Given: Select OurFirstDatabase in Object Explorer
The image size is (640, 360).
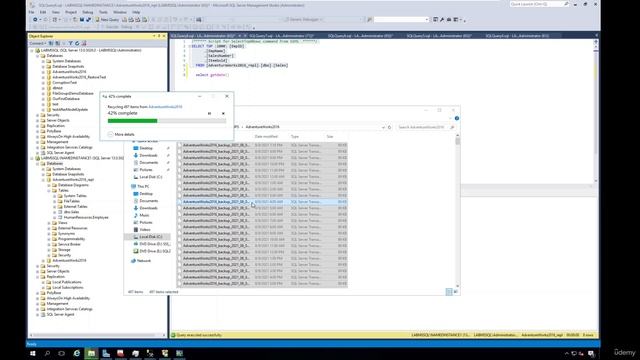Looking at the screenshot, I should coord(66,99).
